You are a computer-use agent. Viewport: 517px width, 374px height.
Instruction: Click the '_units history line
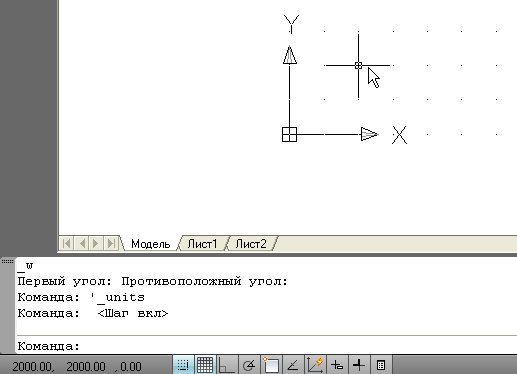click(x=81, y=297)
